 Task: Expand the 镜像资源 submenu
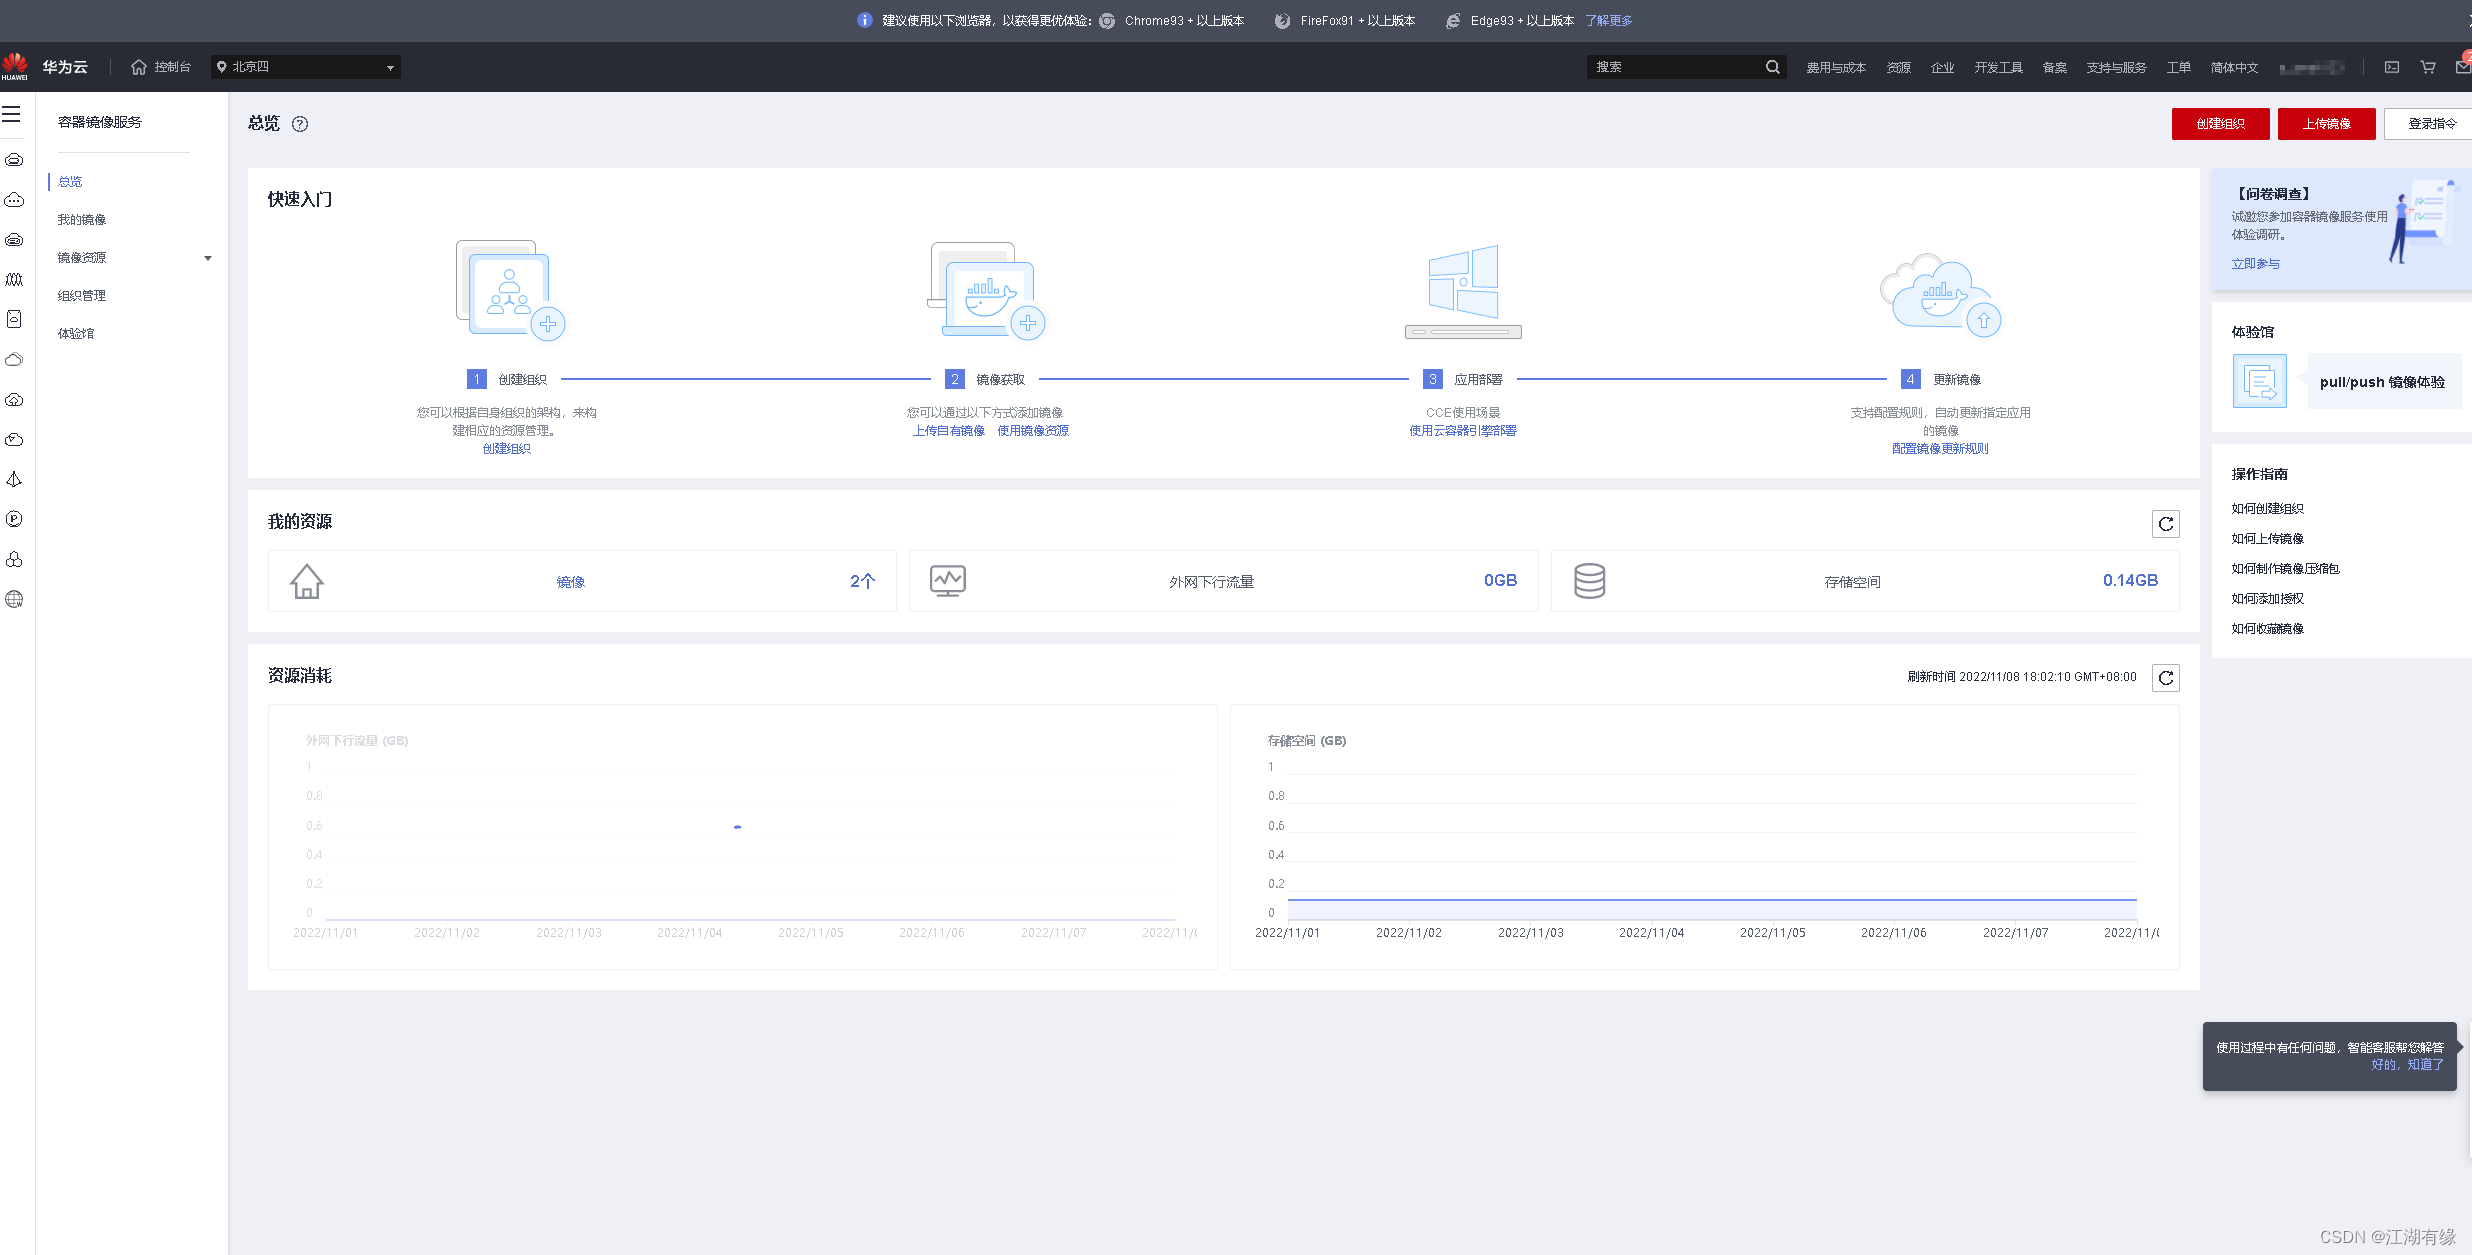tap(207, 258)
